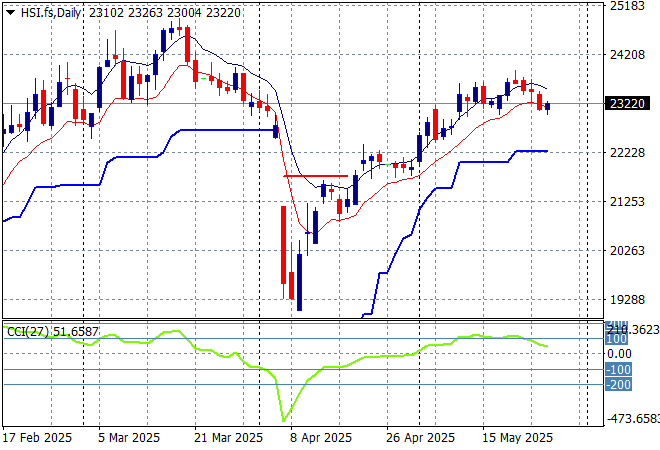Open the chart menu triangle beside HSI.fs

pos(11,13)
